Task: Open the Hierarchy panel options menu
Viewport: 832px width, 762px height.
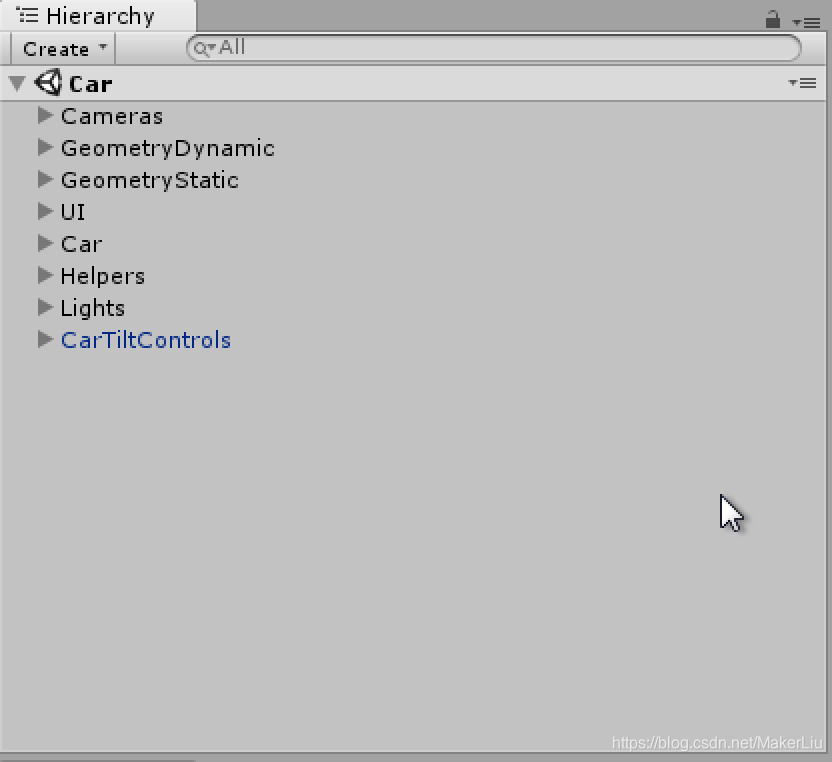Action: 806,22
